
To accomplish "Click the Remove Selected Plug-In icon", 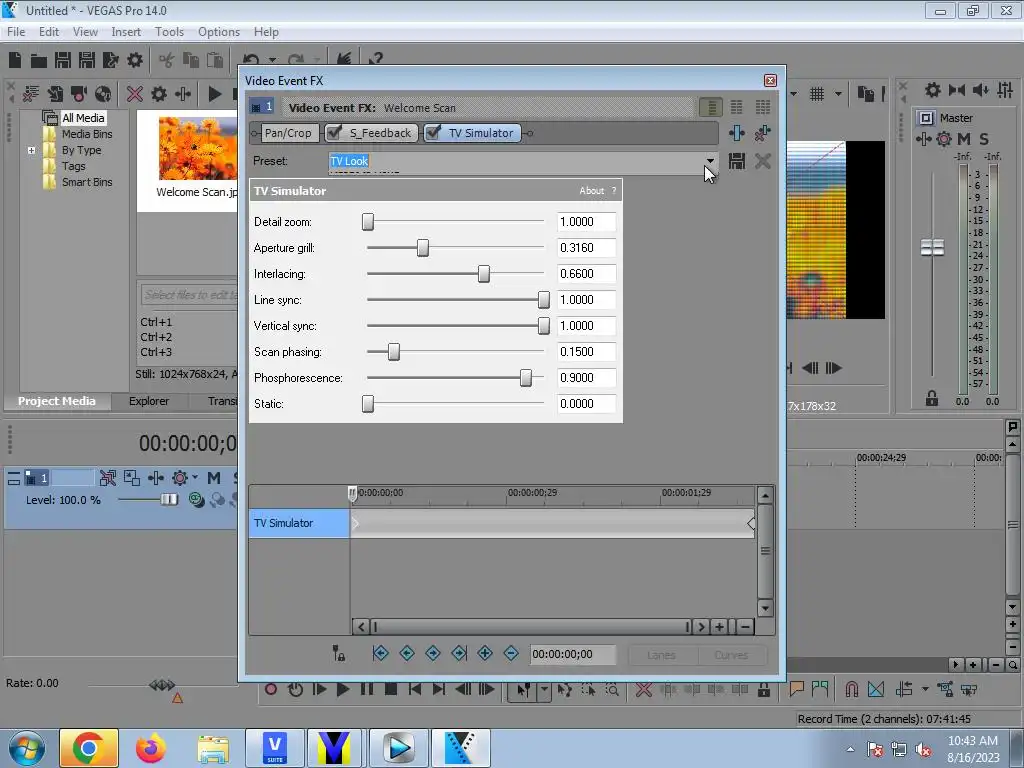I will 762,133.
